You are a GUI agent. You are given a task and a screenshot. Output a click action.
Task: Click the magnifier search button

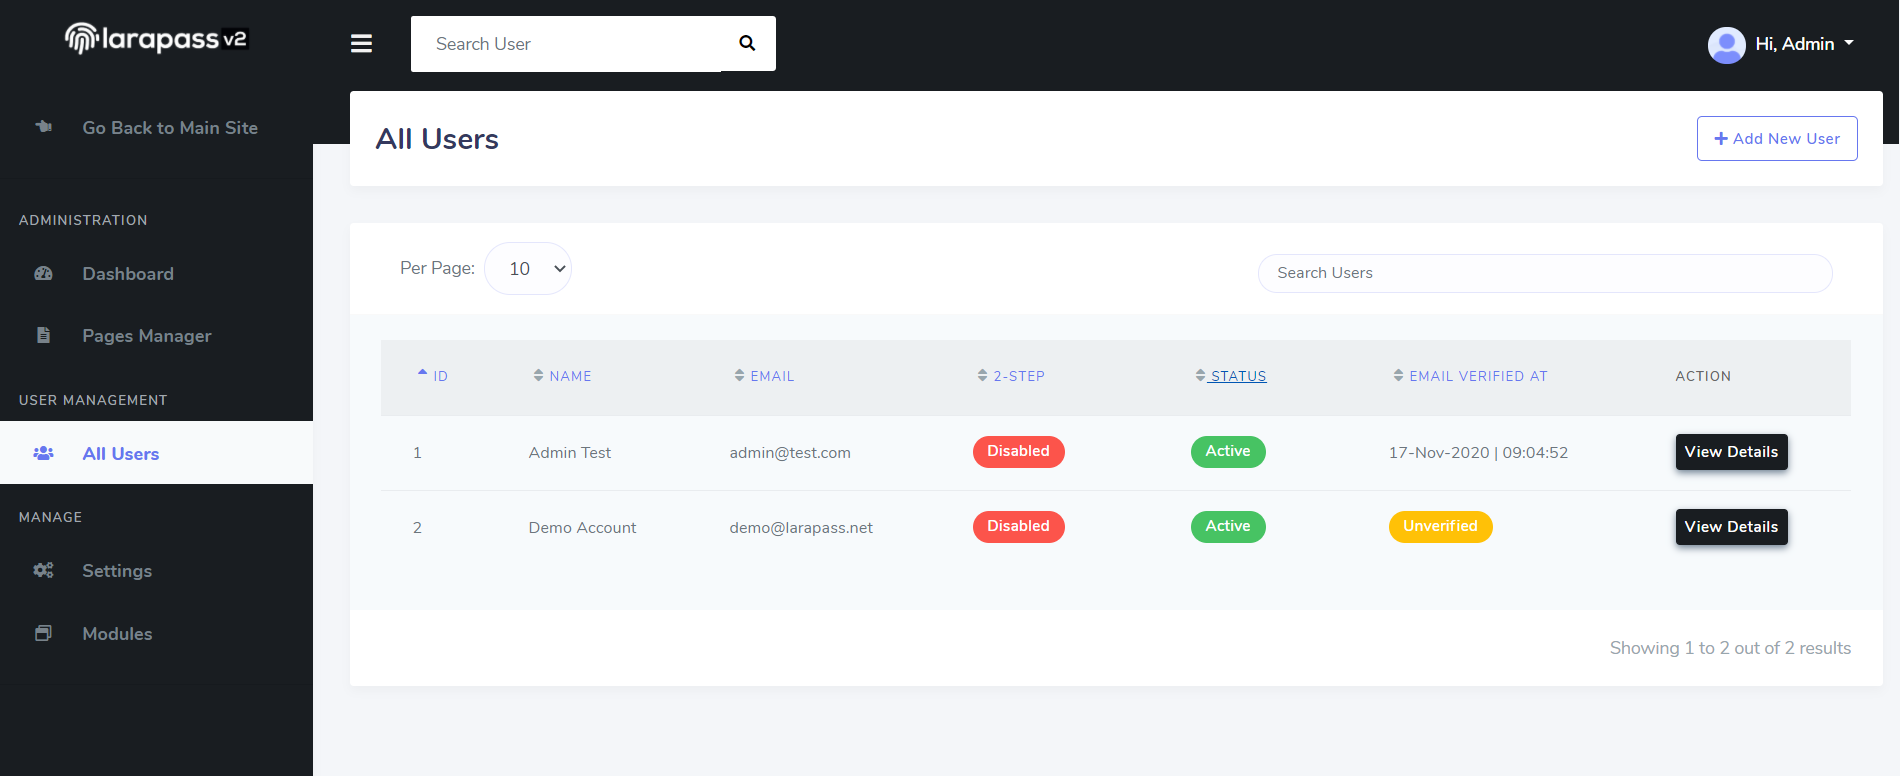pyautogui.click(x=747, y=43)
